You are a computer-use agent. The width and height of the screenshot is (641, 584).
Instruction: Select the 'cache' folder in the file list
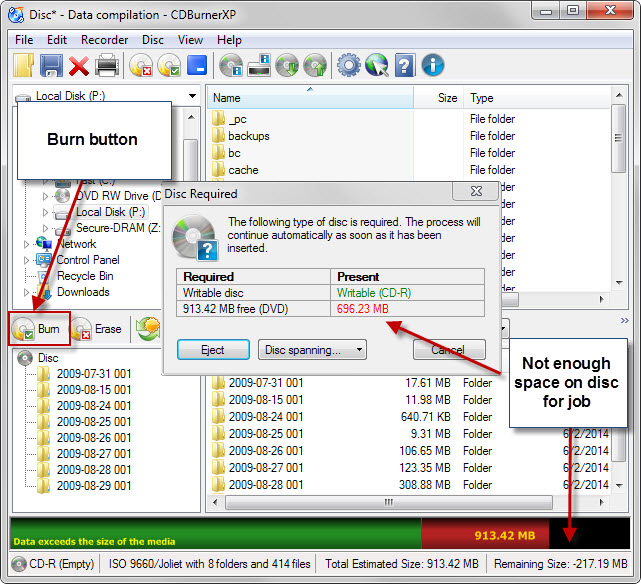point(243,170)
